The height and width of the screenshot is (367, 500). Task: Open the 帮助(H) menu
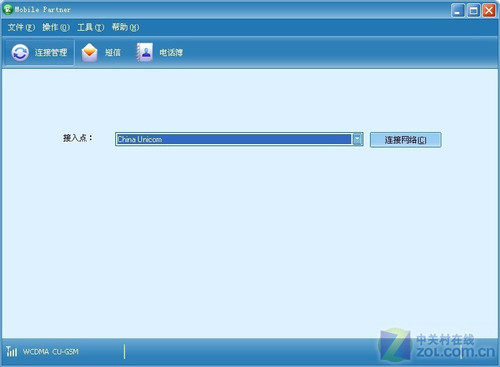125,27
